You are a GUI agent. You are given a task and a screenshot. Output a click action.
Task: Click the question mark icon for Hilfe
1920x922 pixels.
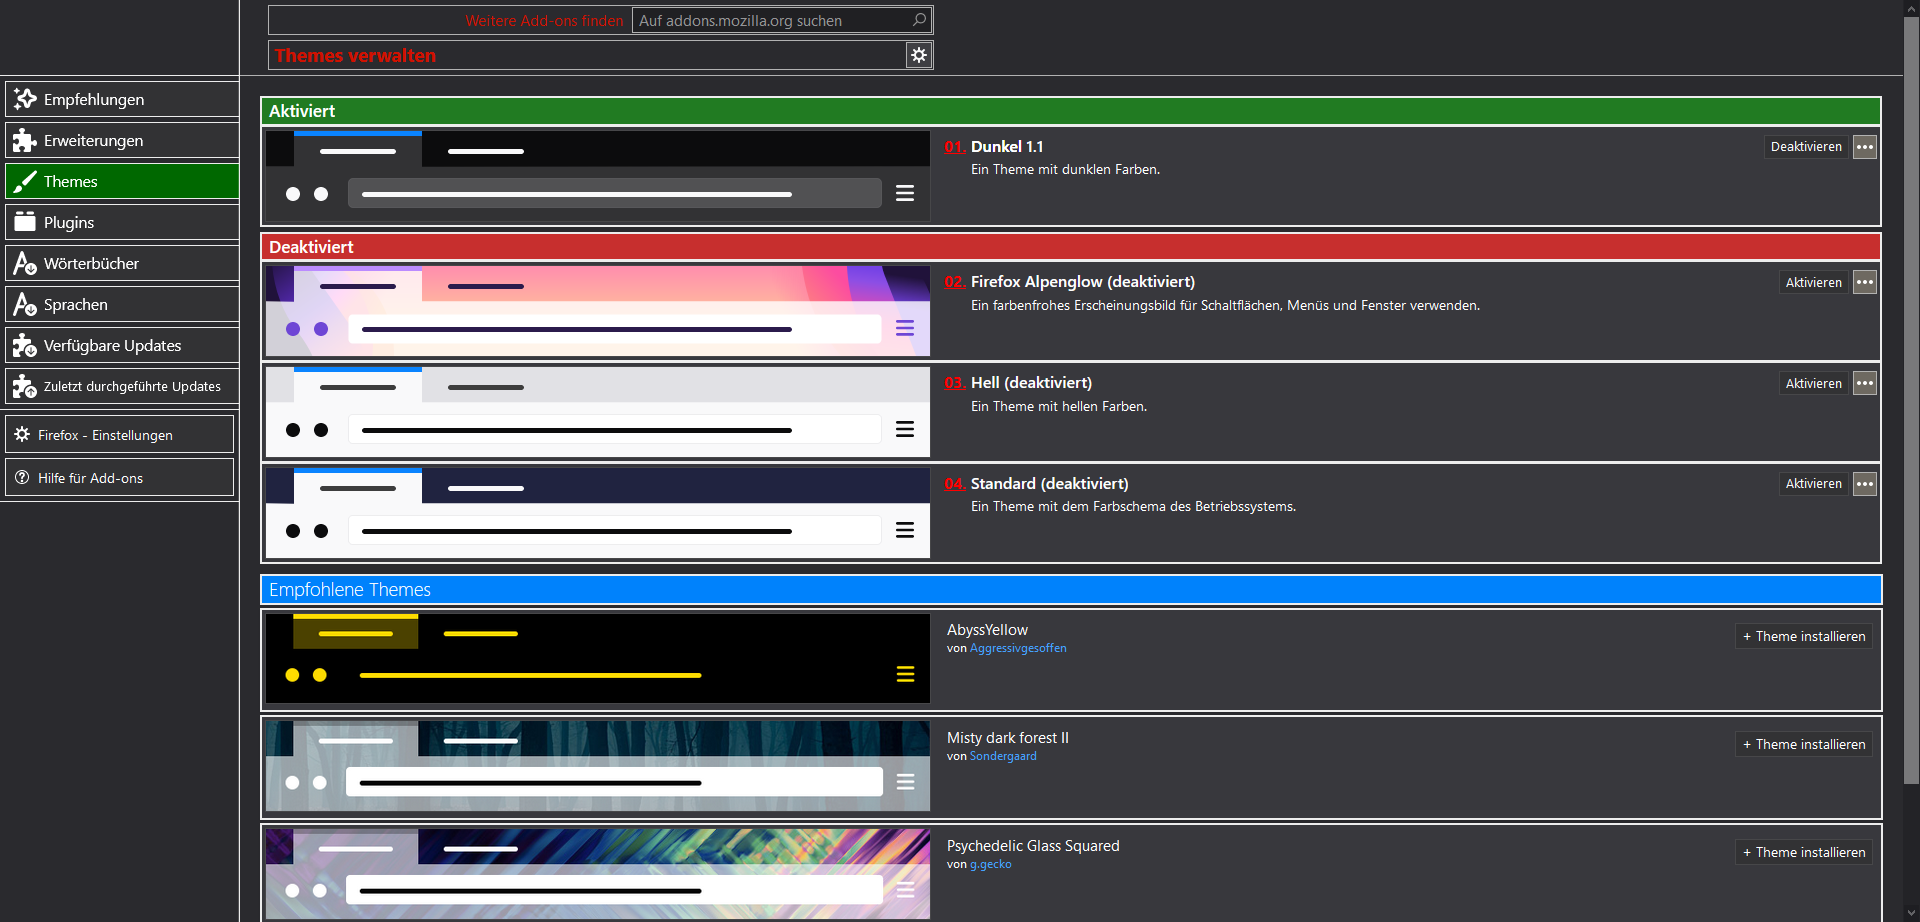point(22,477)
